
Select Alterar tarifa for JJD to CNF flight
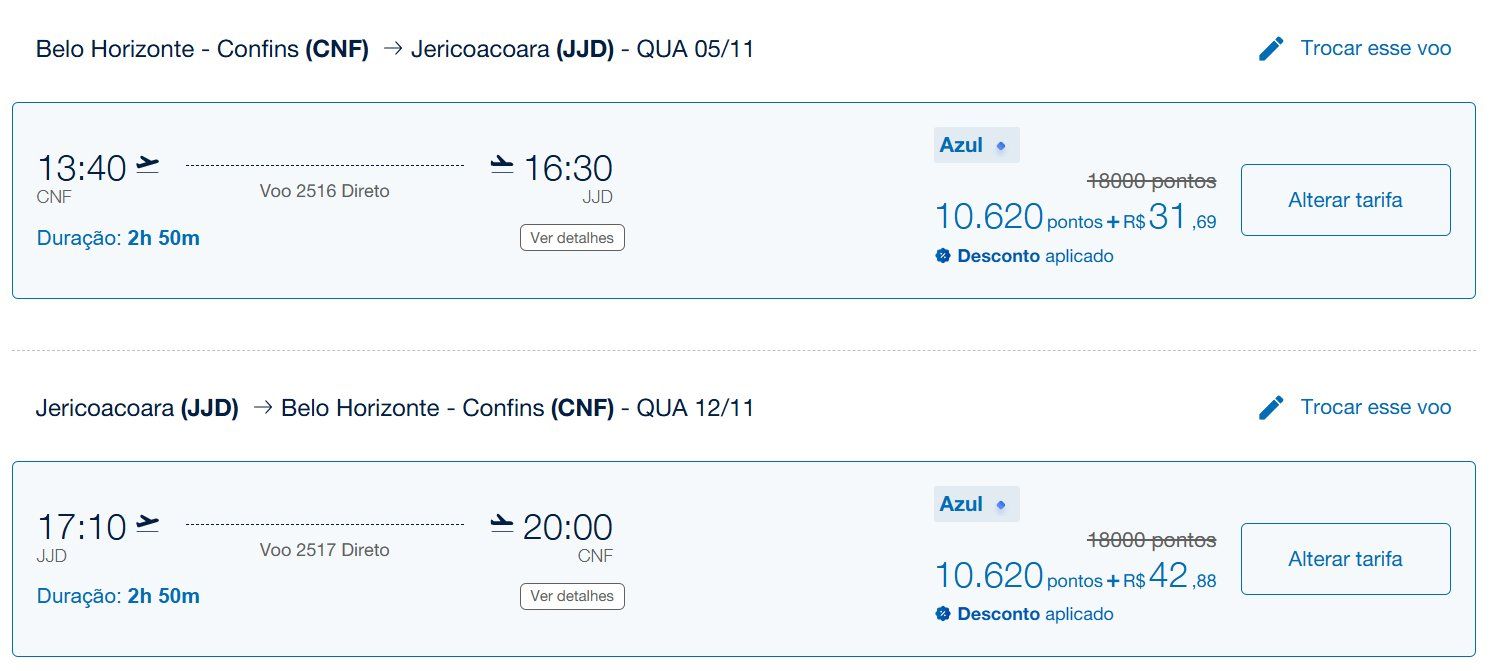(x=1345, y=559)
